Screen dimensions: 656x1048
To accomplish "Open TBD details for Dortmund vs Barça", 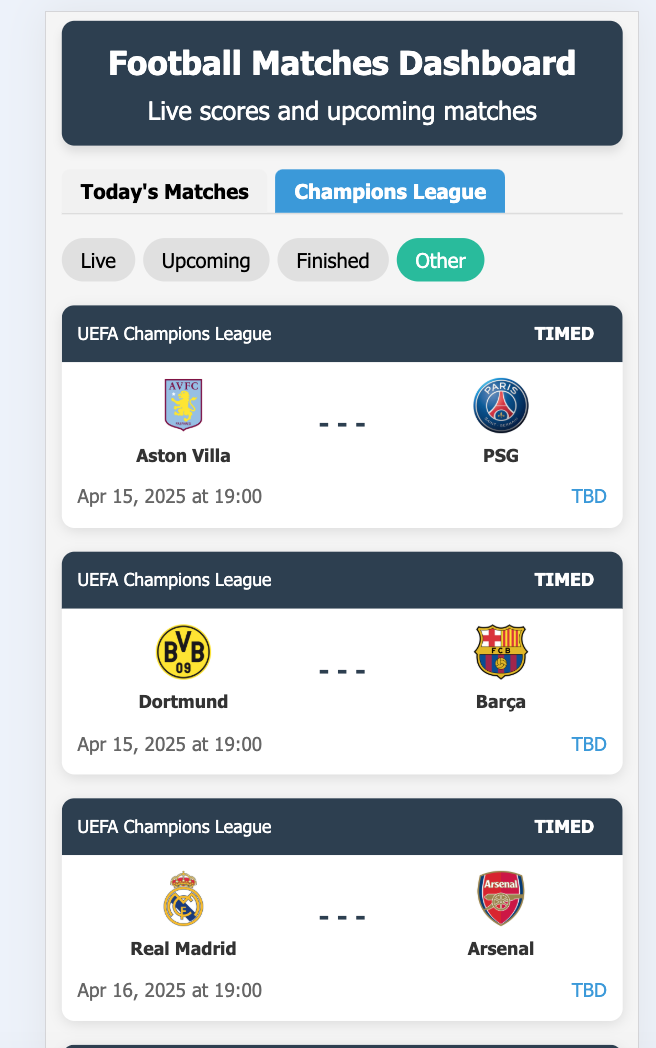I will [x=589, y=744].
